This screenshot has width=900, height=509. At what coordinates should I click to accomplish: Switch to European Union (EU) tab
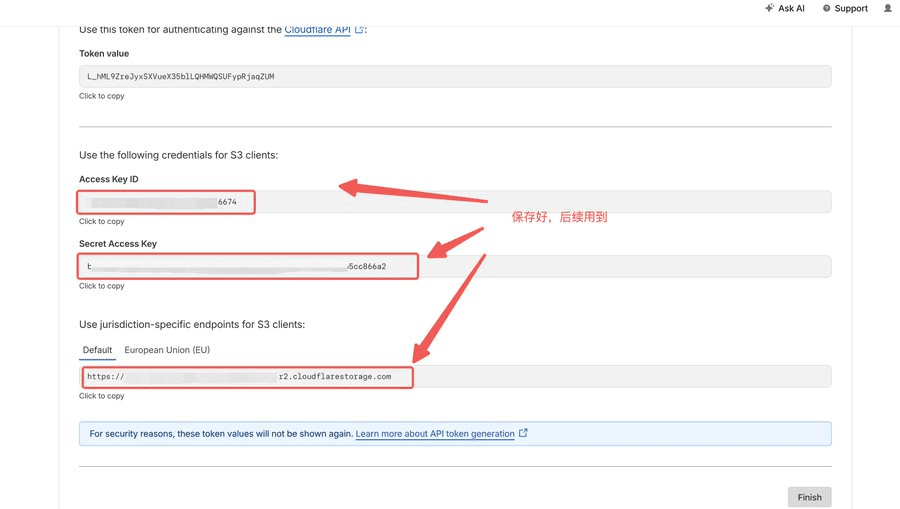(167, 350)
